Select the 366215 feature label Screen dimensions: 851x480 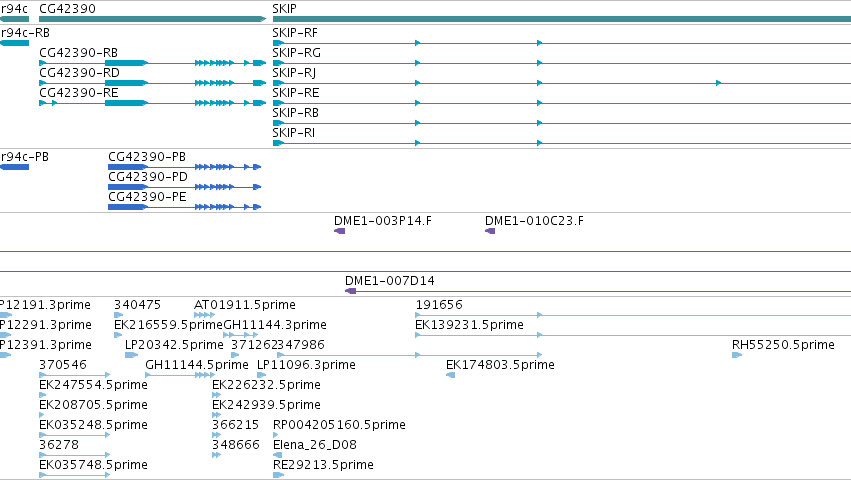[236, 426]
